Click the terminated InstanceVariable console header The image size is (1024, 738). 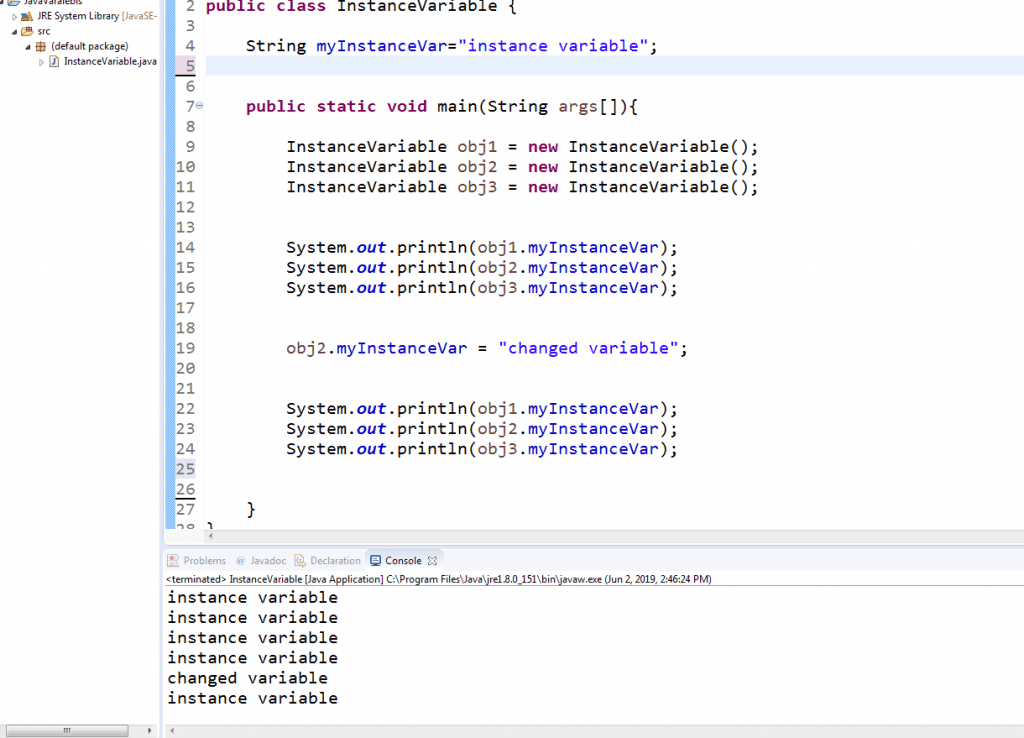pyautogui.click(x=439, y=579)
